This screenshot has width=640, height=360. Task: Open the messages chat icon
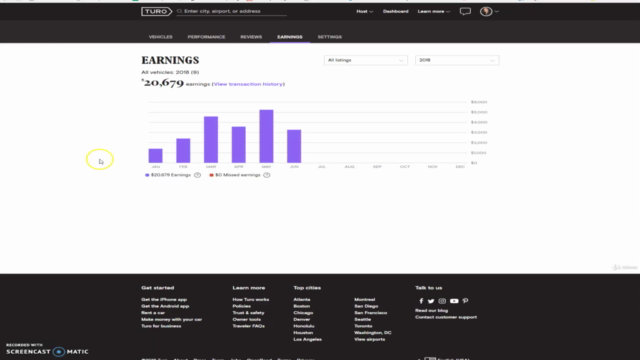[465, 11]
